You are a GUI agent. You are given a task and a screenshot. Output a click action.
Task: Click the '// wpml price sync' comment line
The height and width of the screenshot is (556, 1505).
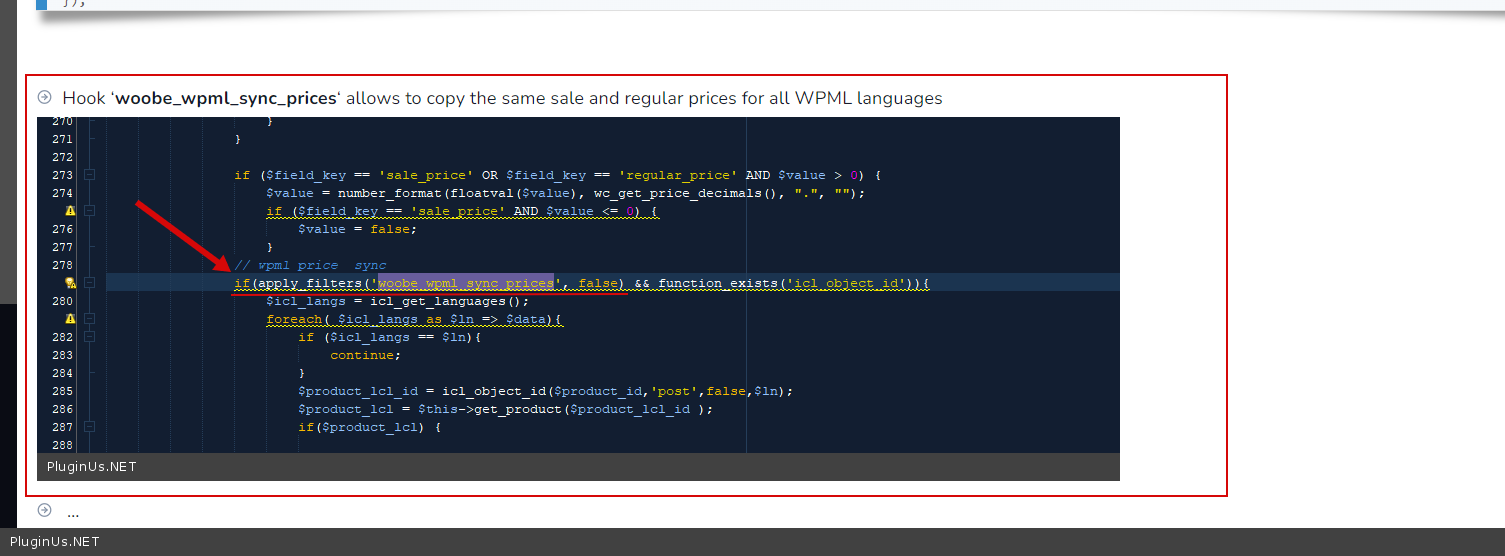(310, 266)
